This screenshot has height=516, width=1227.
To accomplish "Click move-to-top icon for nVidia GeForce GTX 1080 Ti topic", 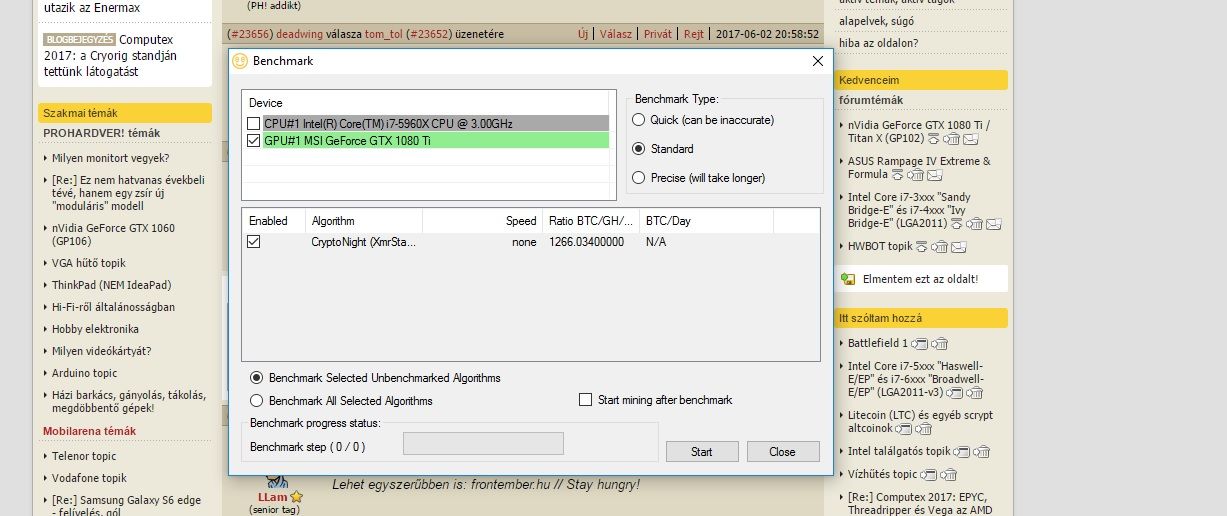I will click(934, 139).
